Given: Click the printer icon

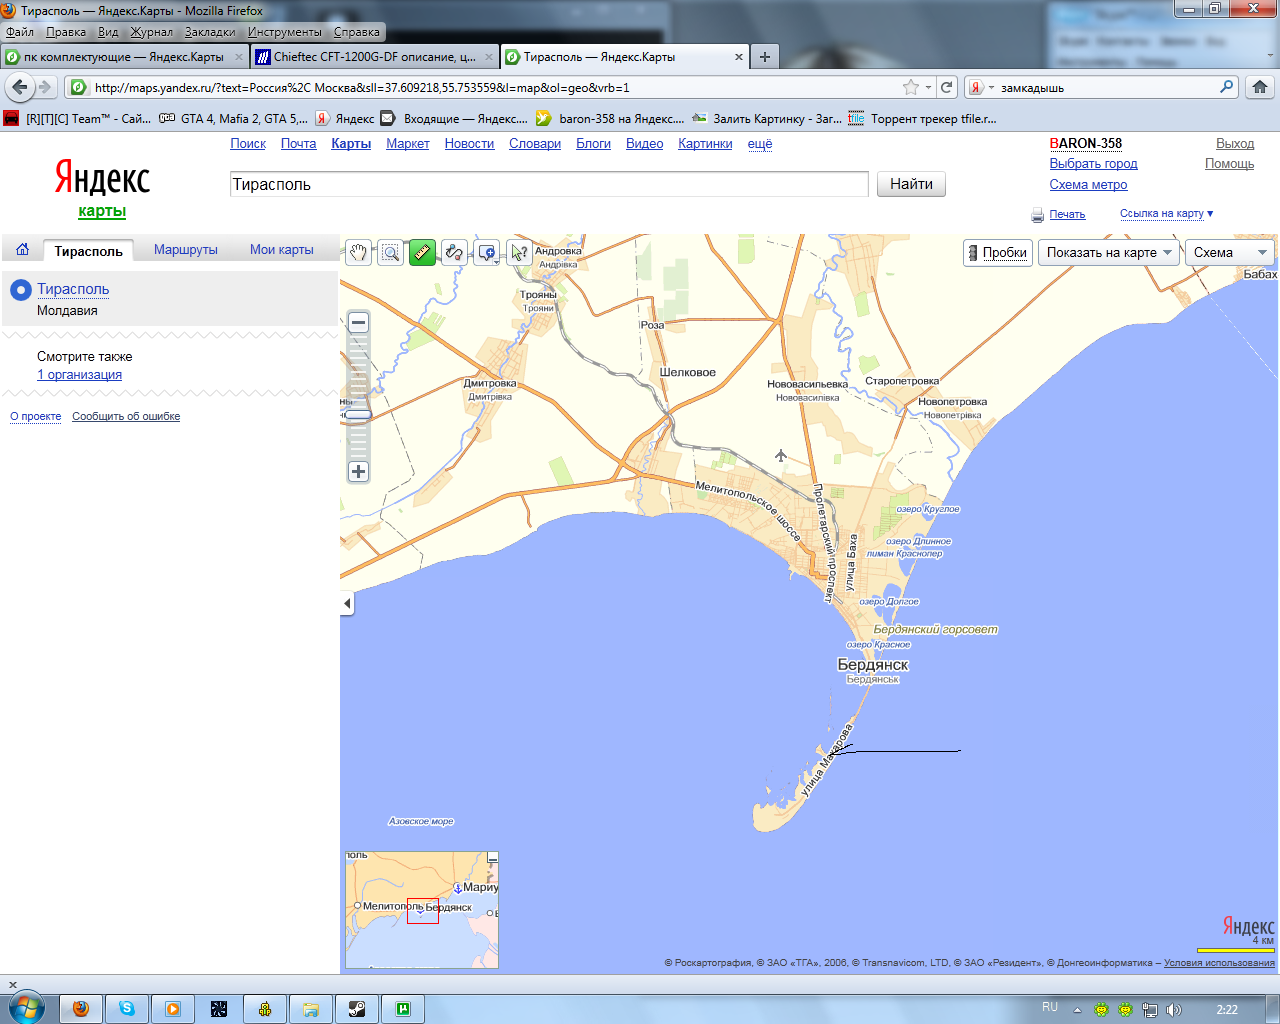Looking at the screenshot, I should click(1038, 215).
